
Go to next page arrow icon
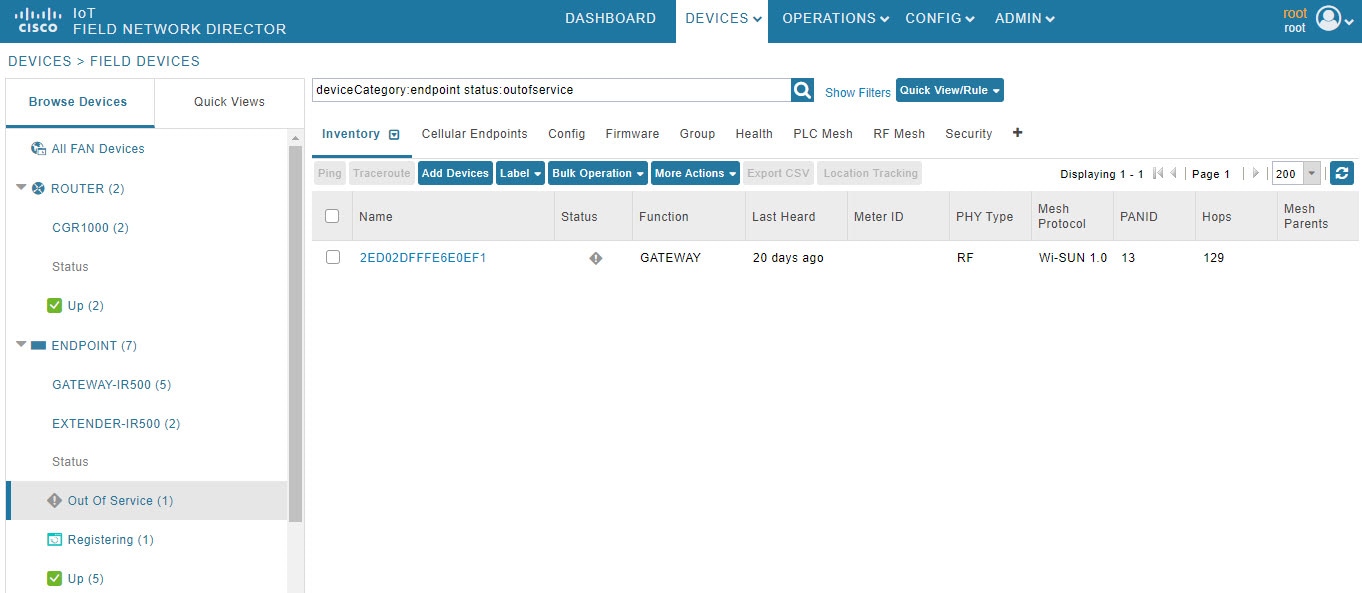tap(1256, 173)
